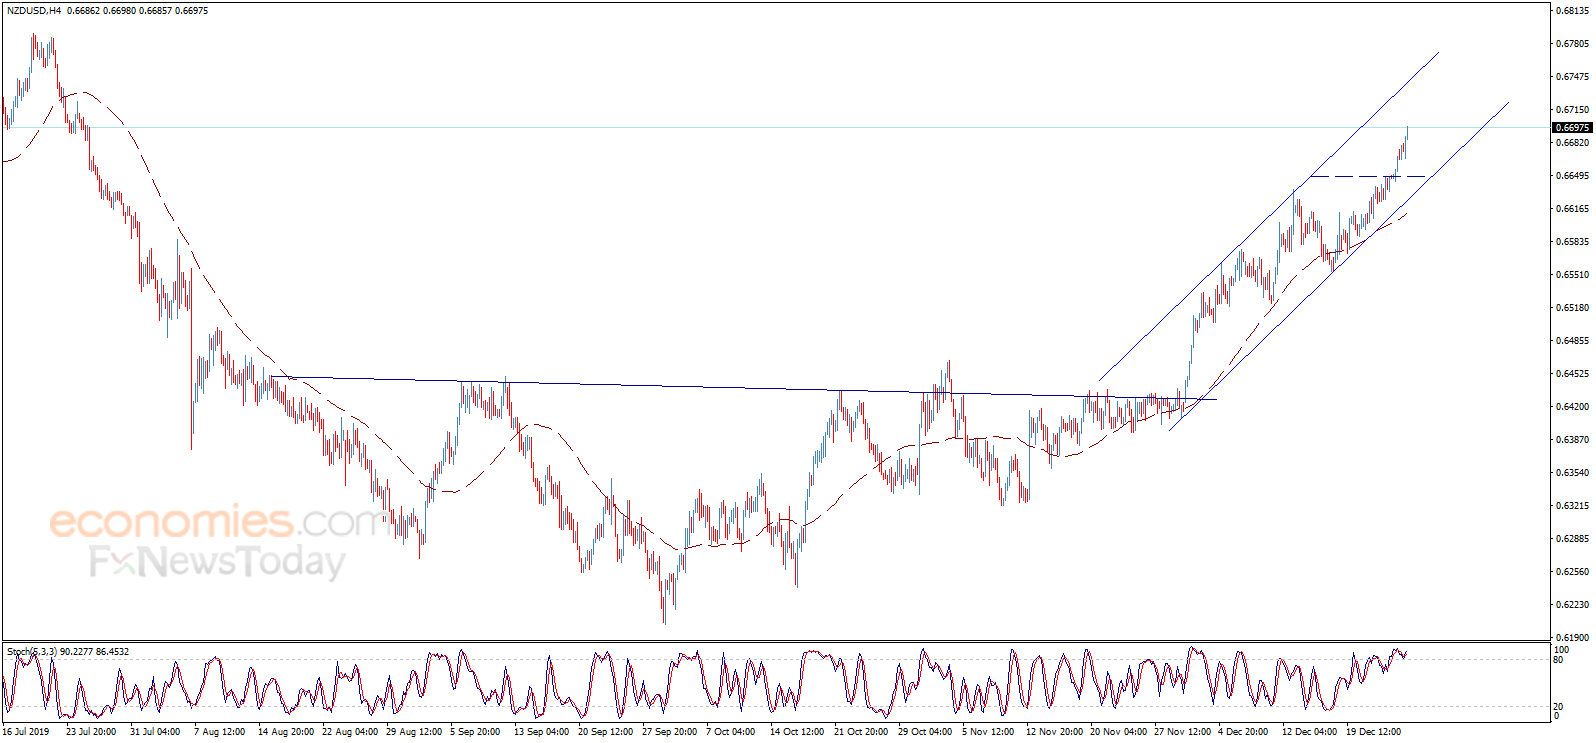1596x743 pixels.
Task: Click the stochastic 20 level label
Action: [x=1558, y=707]
